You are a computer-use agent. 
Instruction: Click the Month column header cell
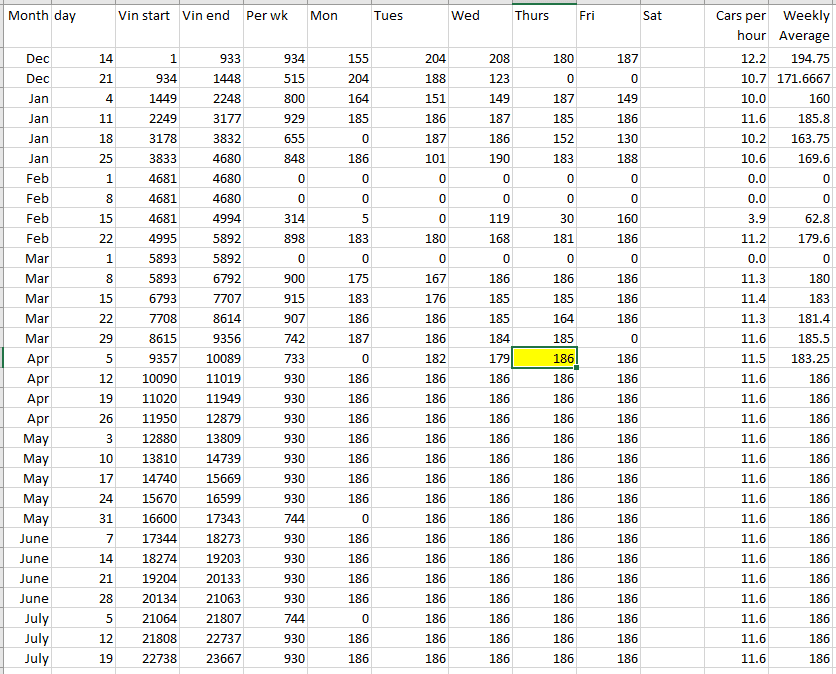coord(26,17)
